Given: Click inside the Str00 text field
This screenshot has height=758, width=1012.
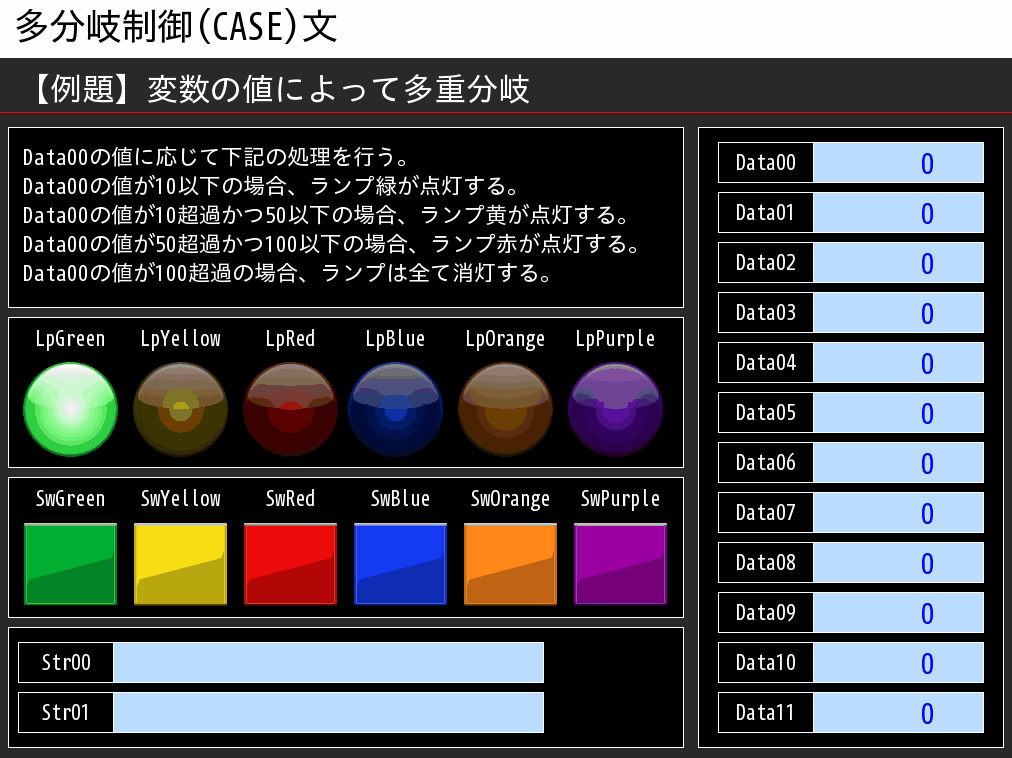Looking at the screenshot, I should point(330,662).
